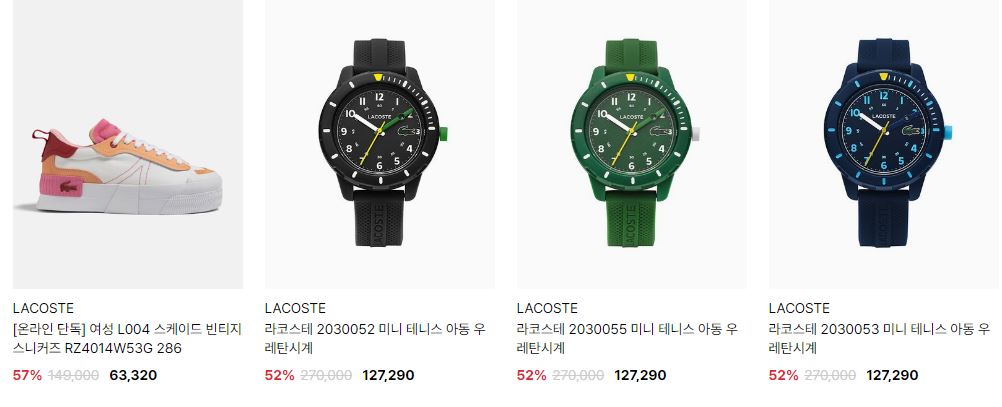Click the 63,320 sneaker sale price
The image size is (1002, 407).
pyautogui.click(x=133, y=376)
